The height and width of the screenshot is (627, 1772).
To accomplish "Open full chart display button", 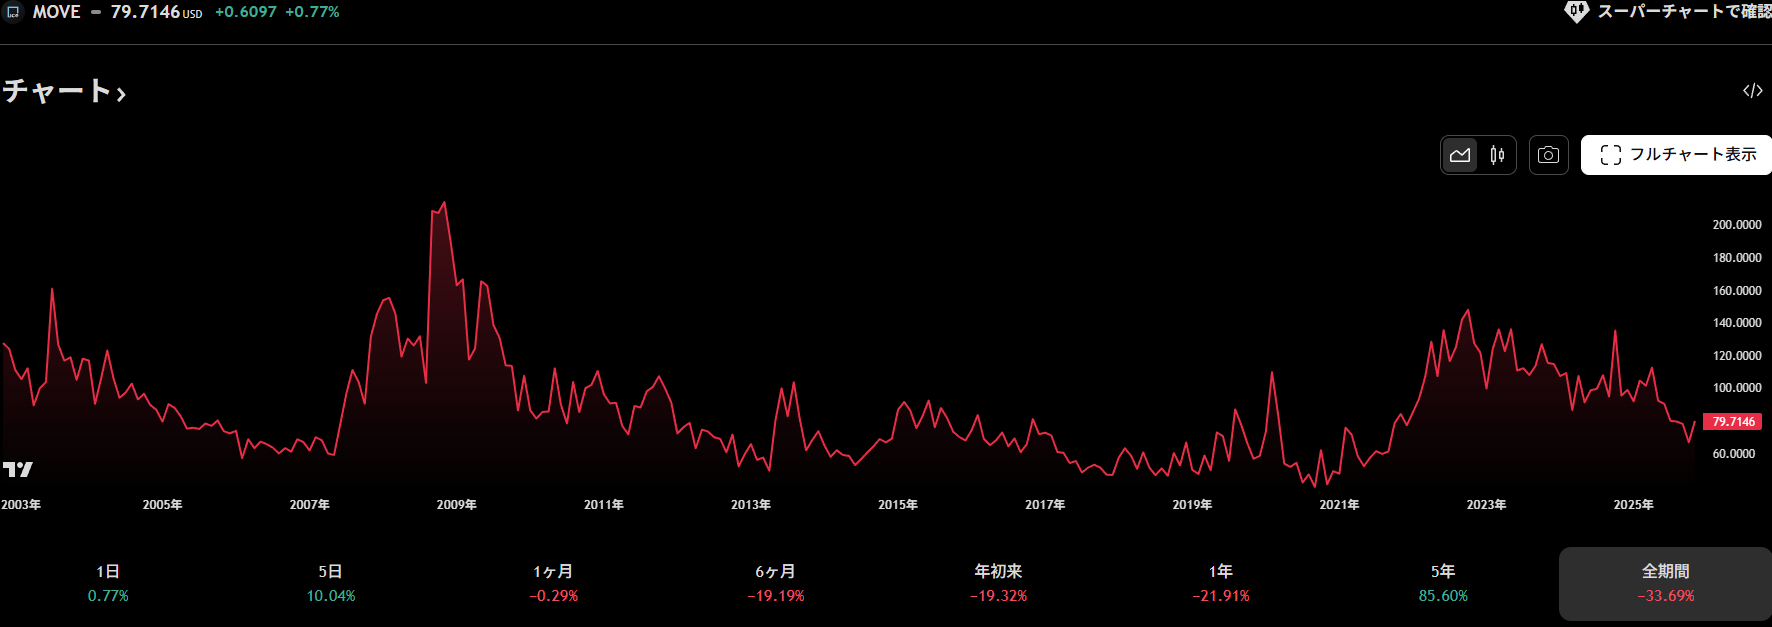I will (x=1678, y=155).
